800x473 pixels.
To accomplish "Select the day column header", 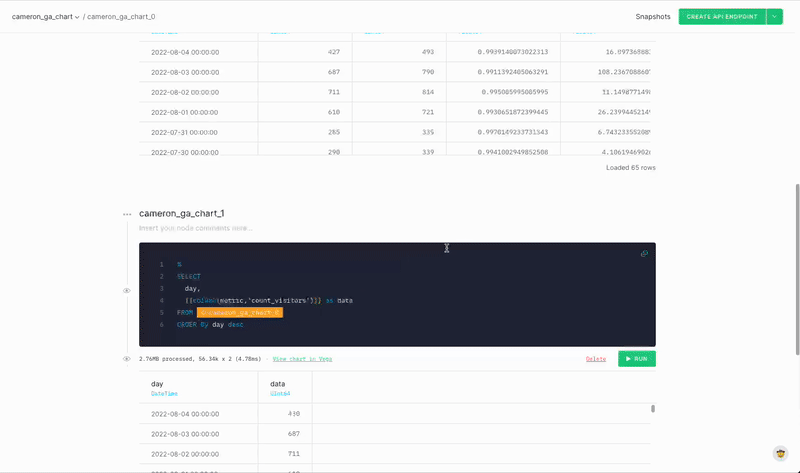I will click(x=157, y=384).
